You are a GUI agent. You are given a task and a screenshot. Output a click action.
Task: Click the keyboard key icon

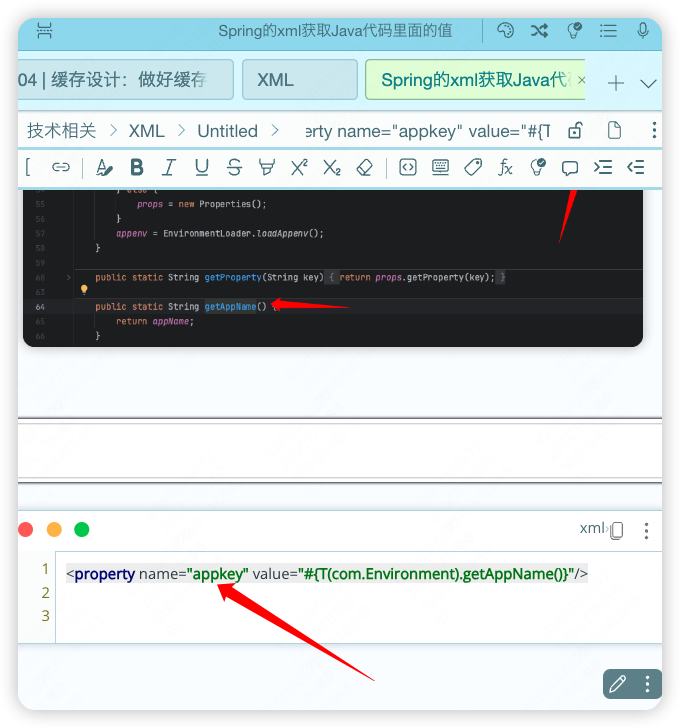point(440,167)
